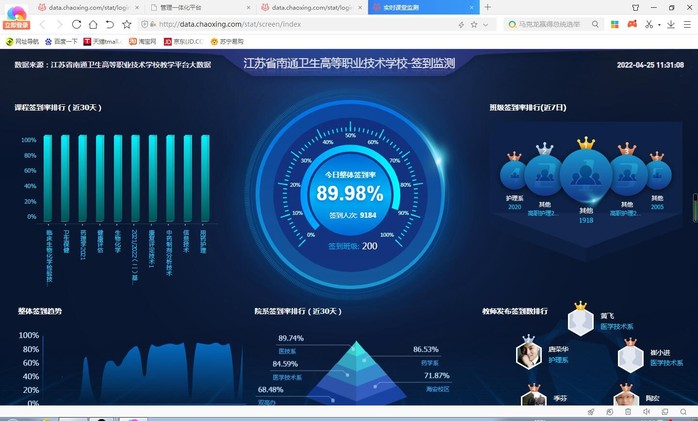Viewport: 698px width, 421px height.
Task: Switch to the 管理一体化平台 tab
Action: (x=199, y=8)
